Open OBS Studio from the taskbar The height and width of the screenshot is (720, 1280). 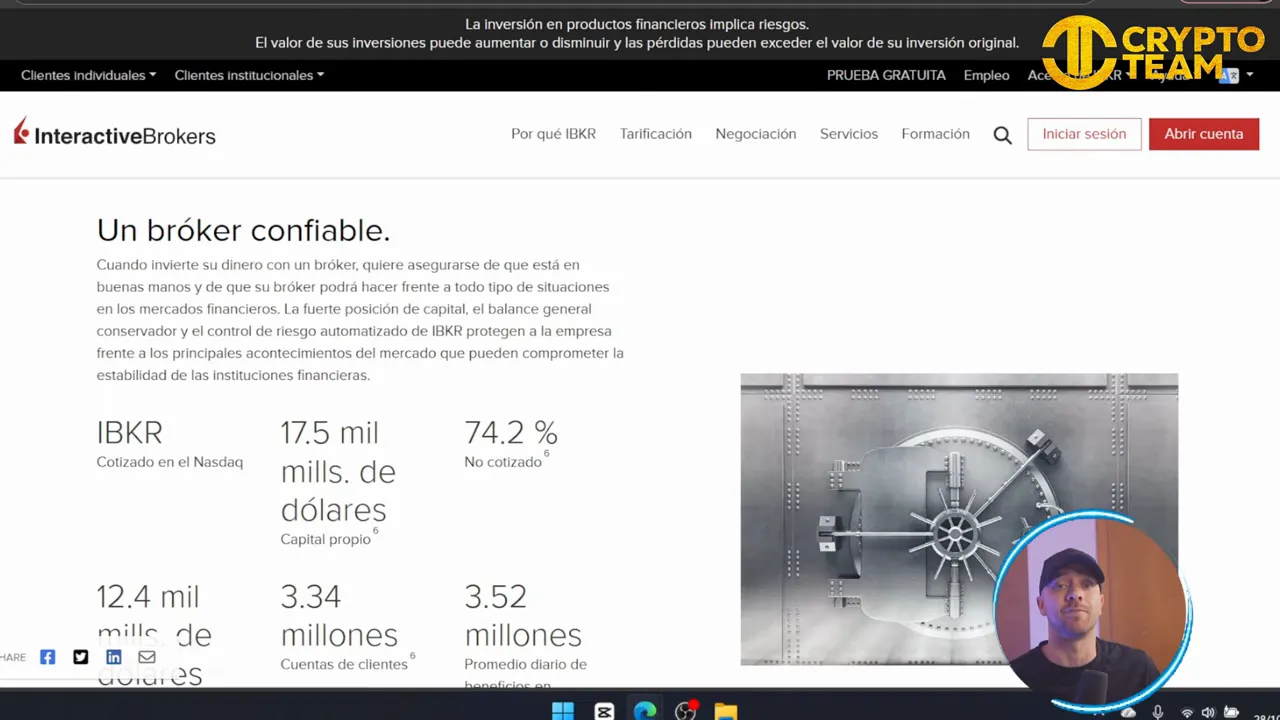coord(686,711)
